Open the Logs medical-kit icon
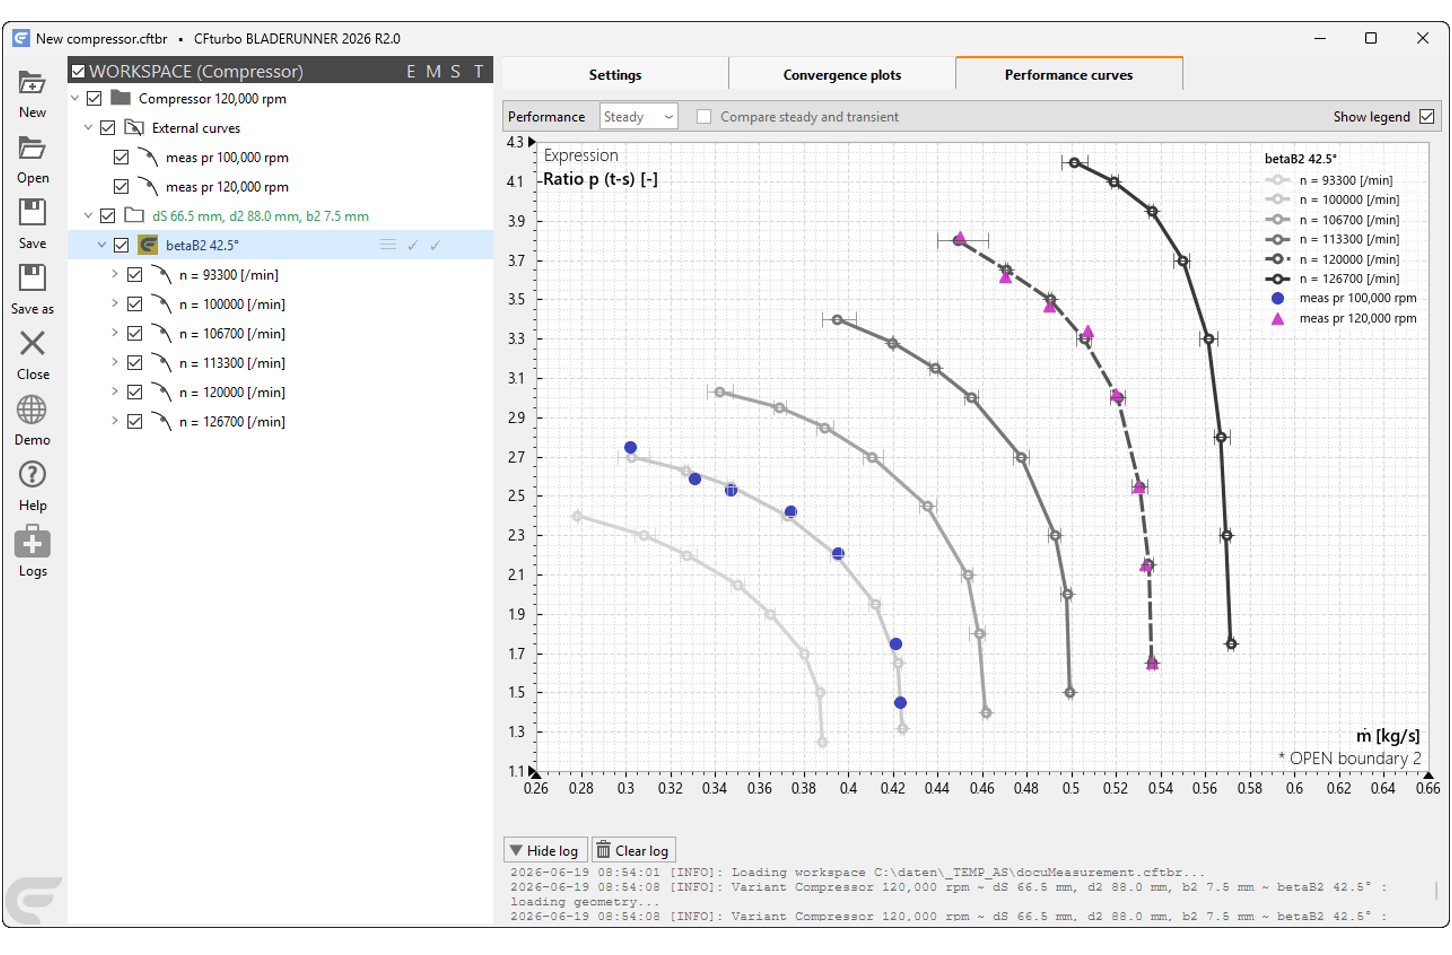Image resolution: width=1452 pixels, height=955 pixels. point(32,541)
